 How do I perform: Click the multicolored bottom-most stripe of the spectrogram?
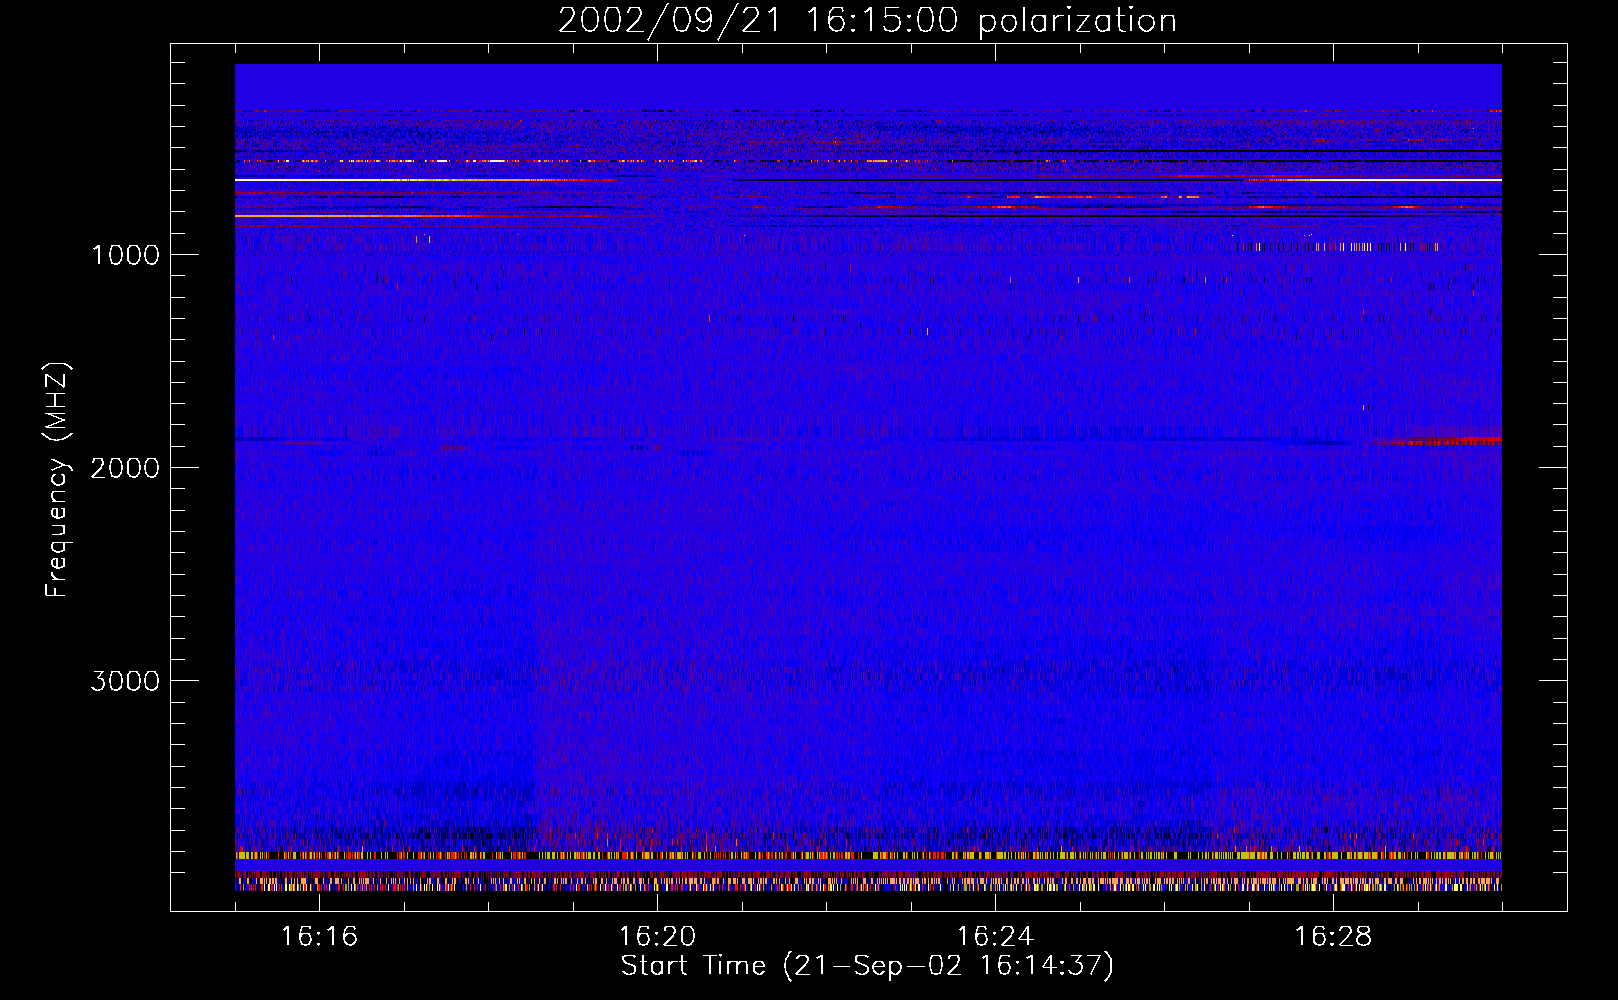click(868, 885)
